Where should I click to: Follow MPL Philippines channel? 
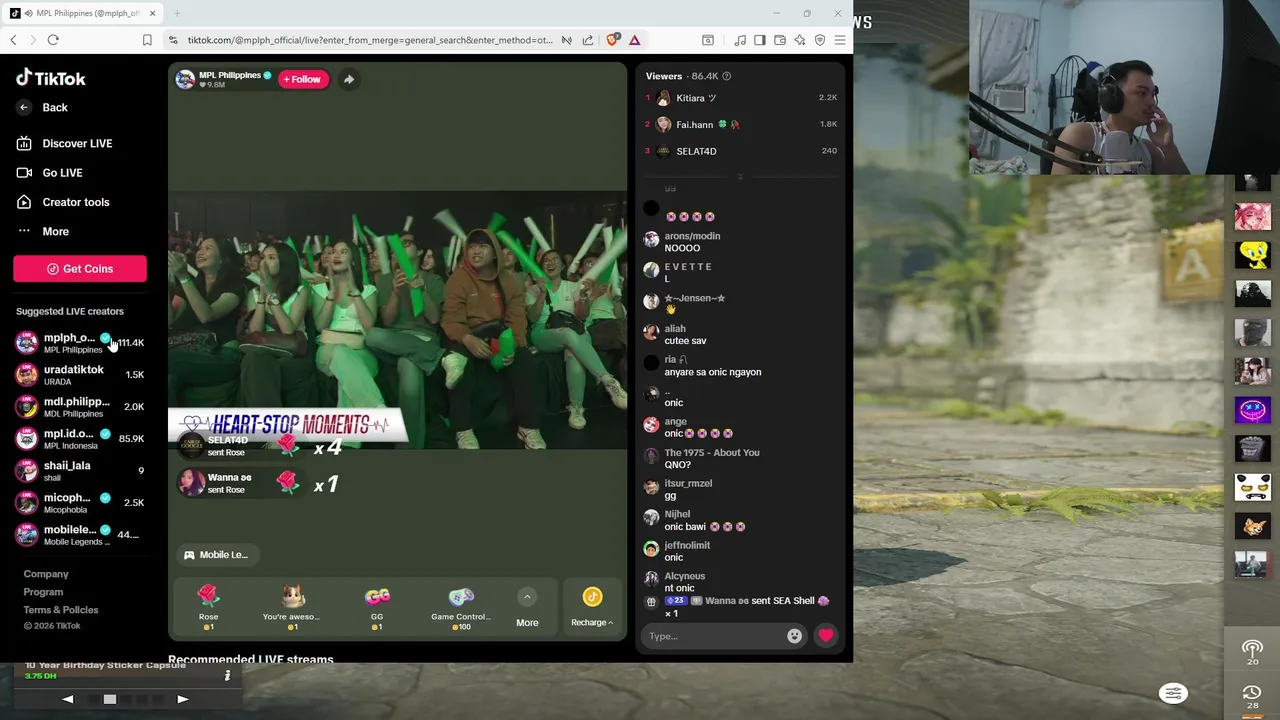pos(303,79)
